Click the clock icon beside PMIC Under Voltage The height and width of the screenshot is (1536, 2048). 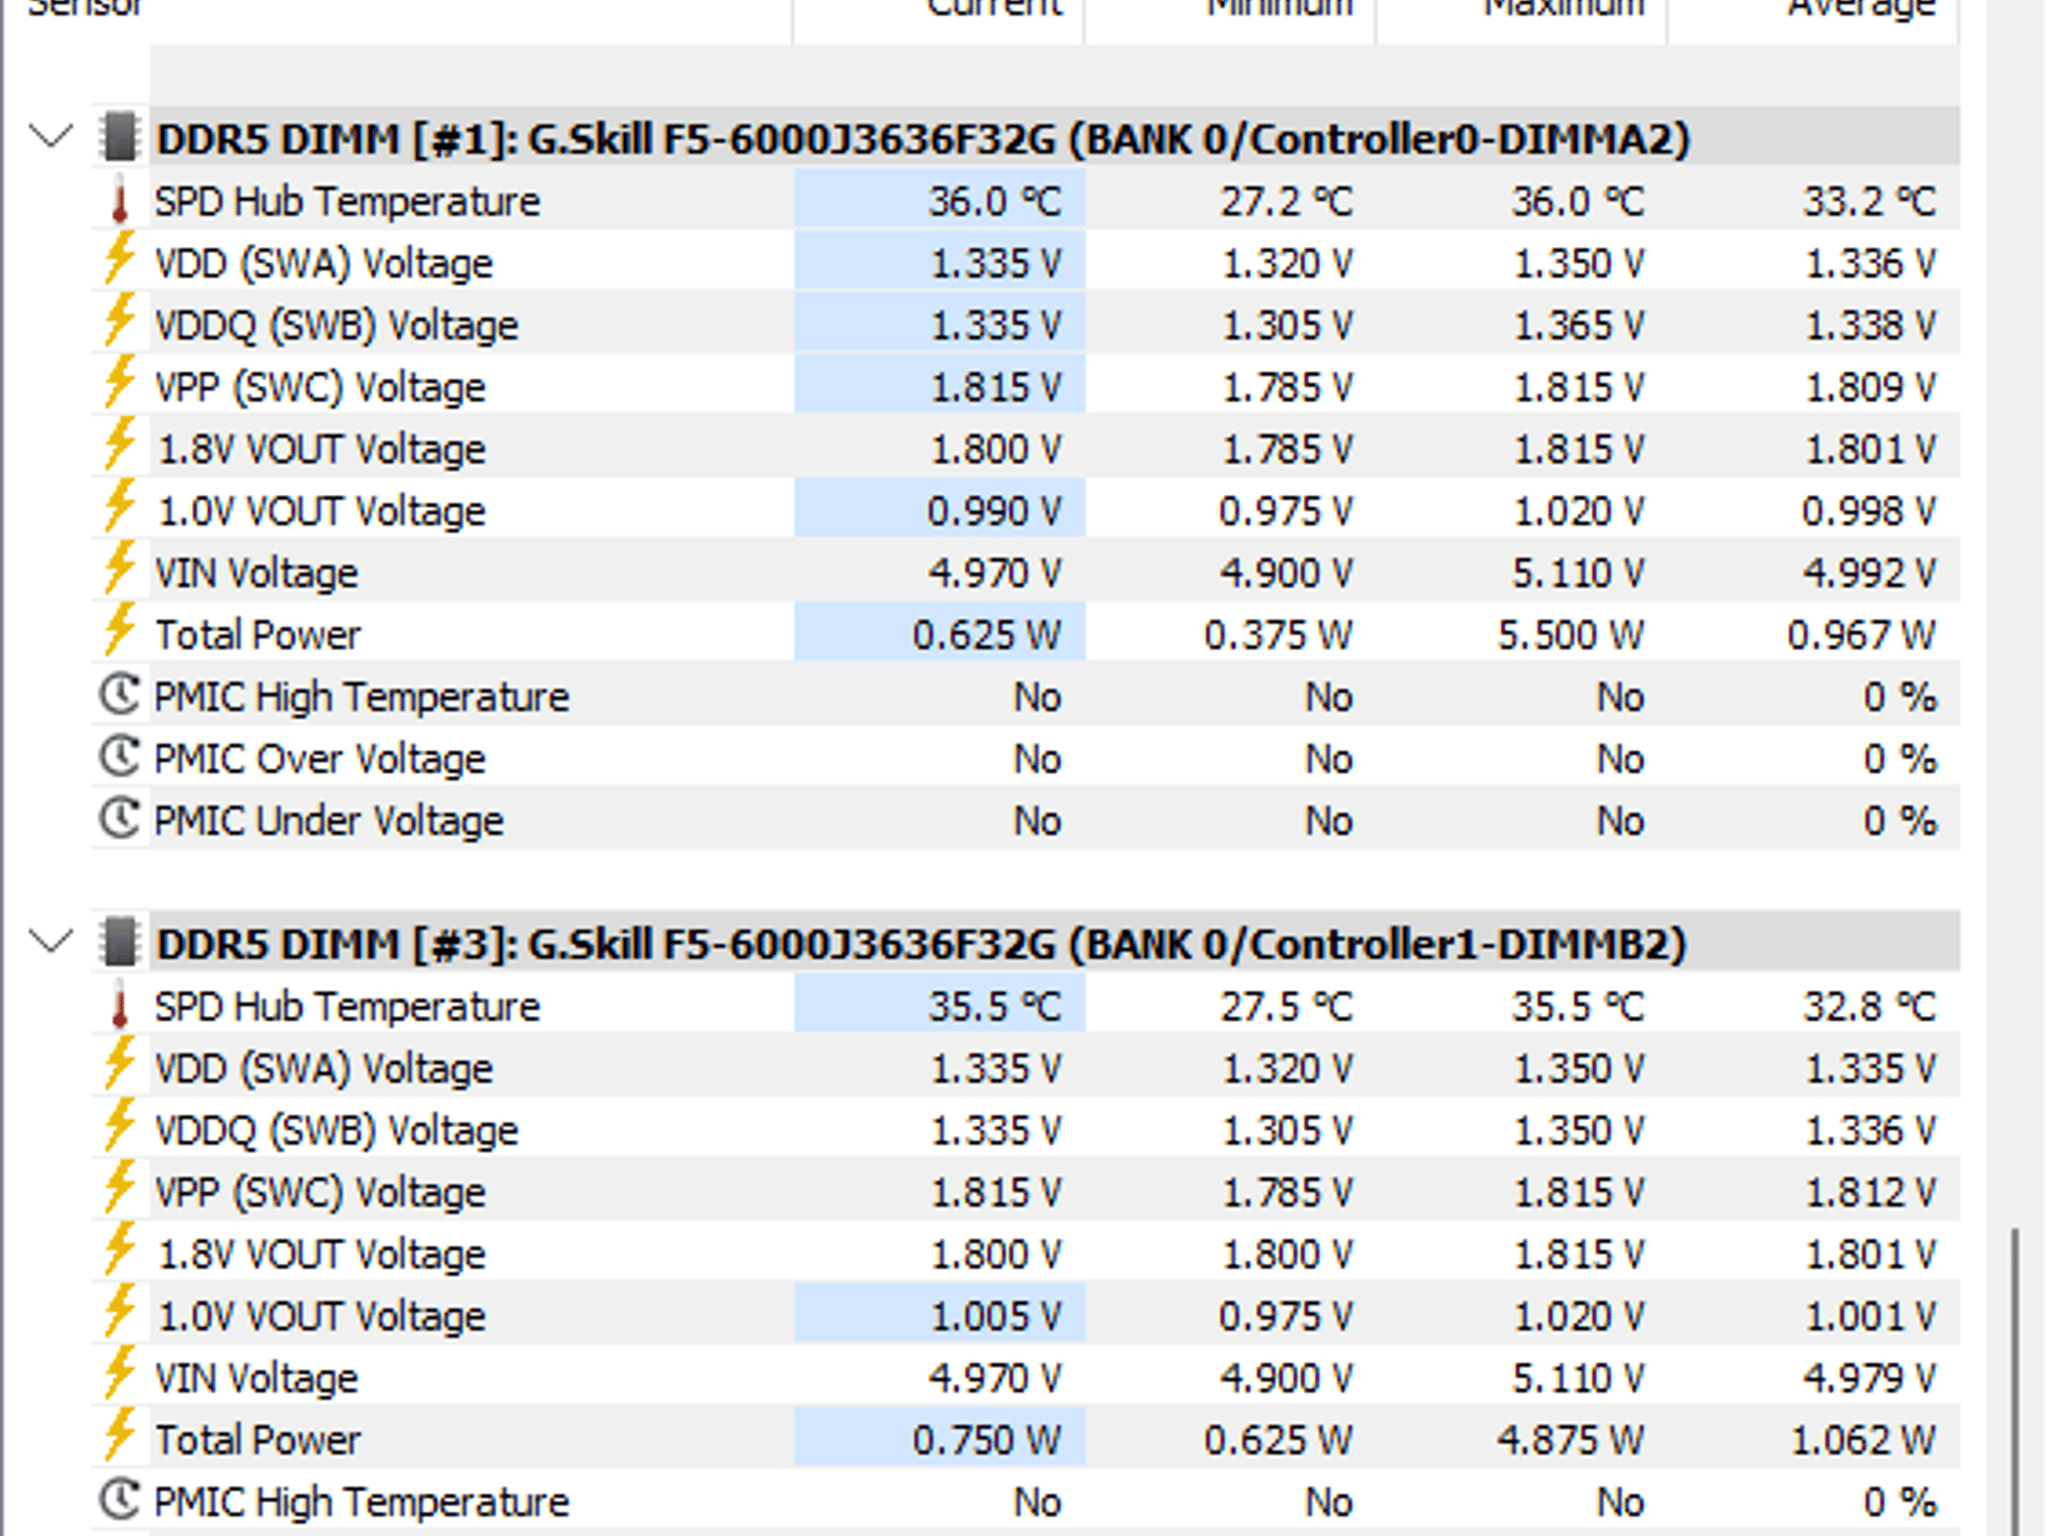pos(120,819)
